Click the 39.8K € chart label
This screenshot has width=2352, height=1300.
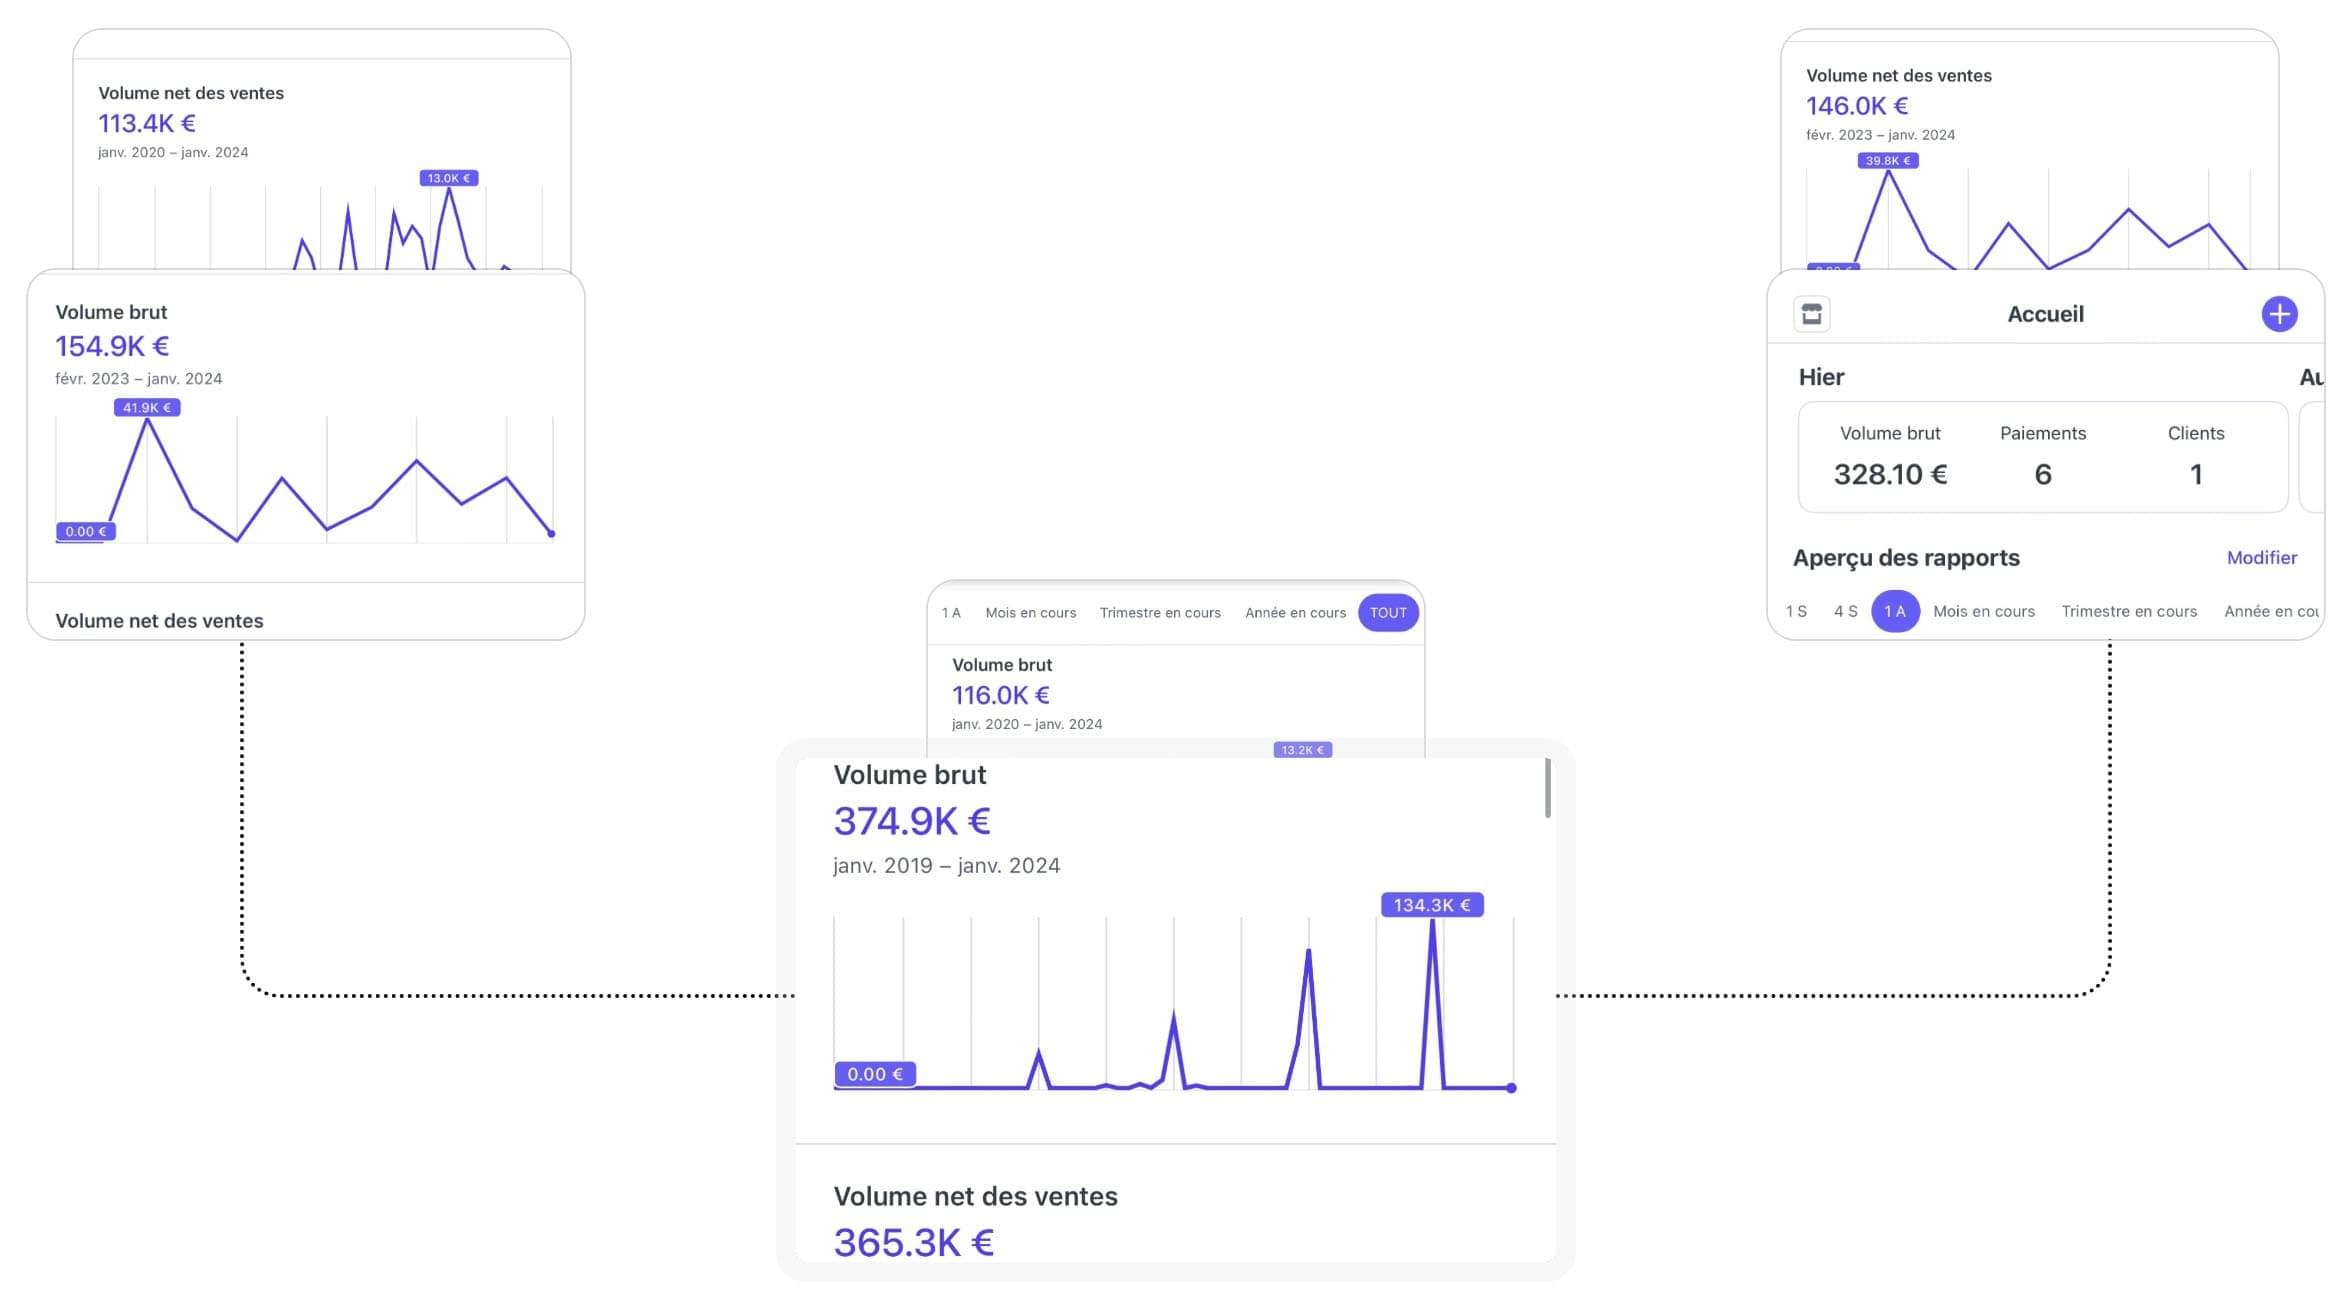pos(1887,161)
